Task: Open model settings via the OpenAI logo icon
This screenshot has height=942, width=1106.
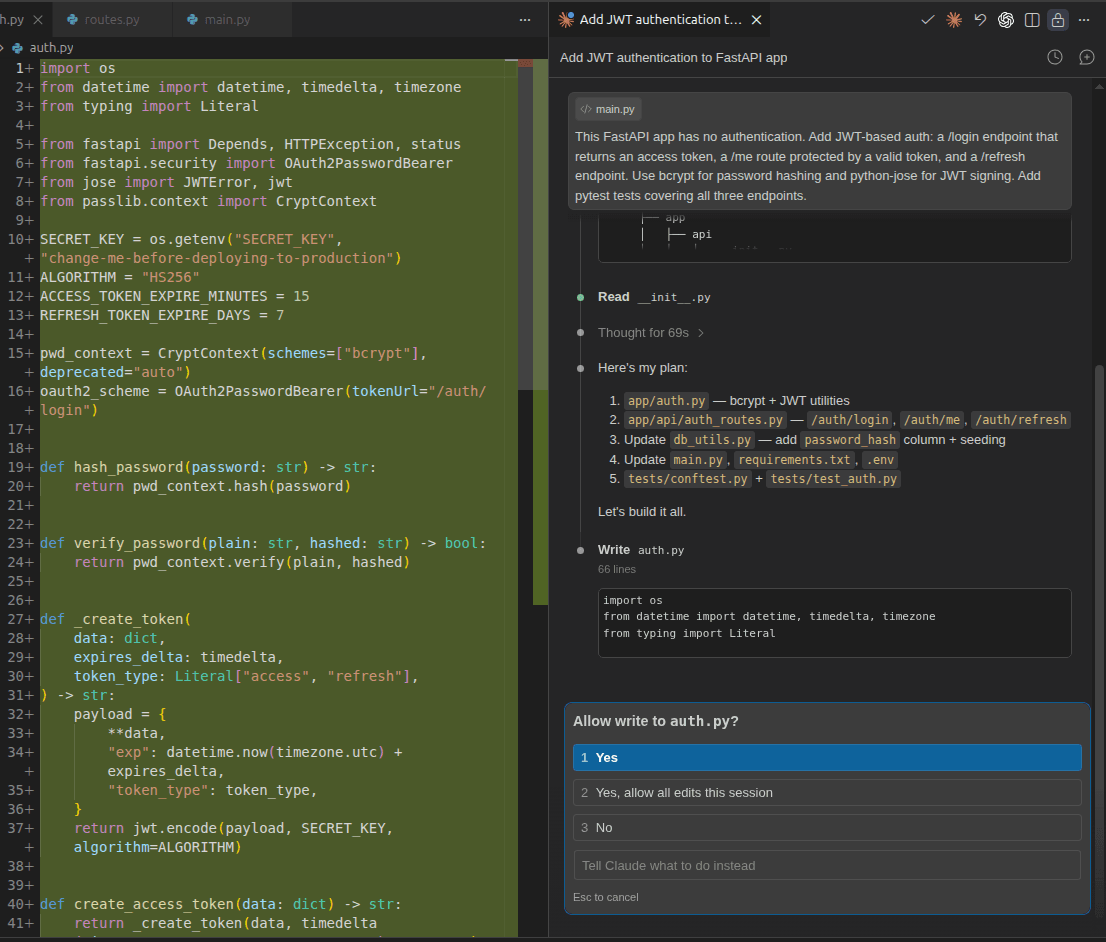Action: [1005, 19]
